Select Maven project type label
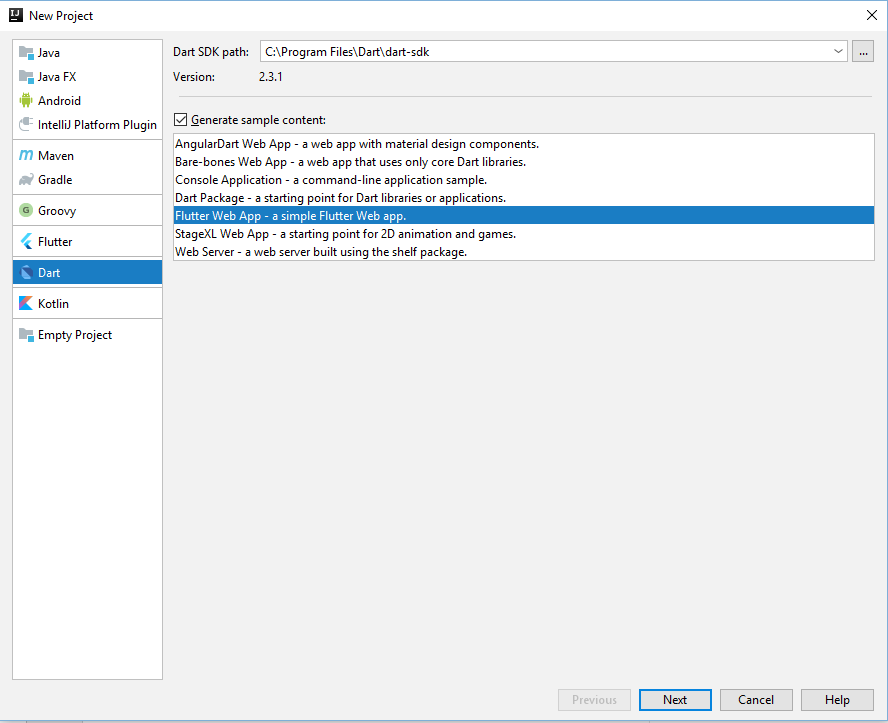The height and width of the screenshot is (723, 888). 56,156
